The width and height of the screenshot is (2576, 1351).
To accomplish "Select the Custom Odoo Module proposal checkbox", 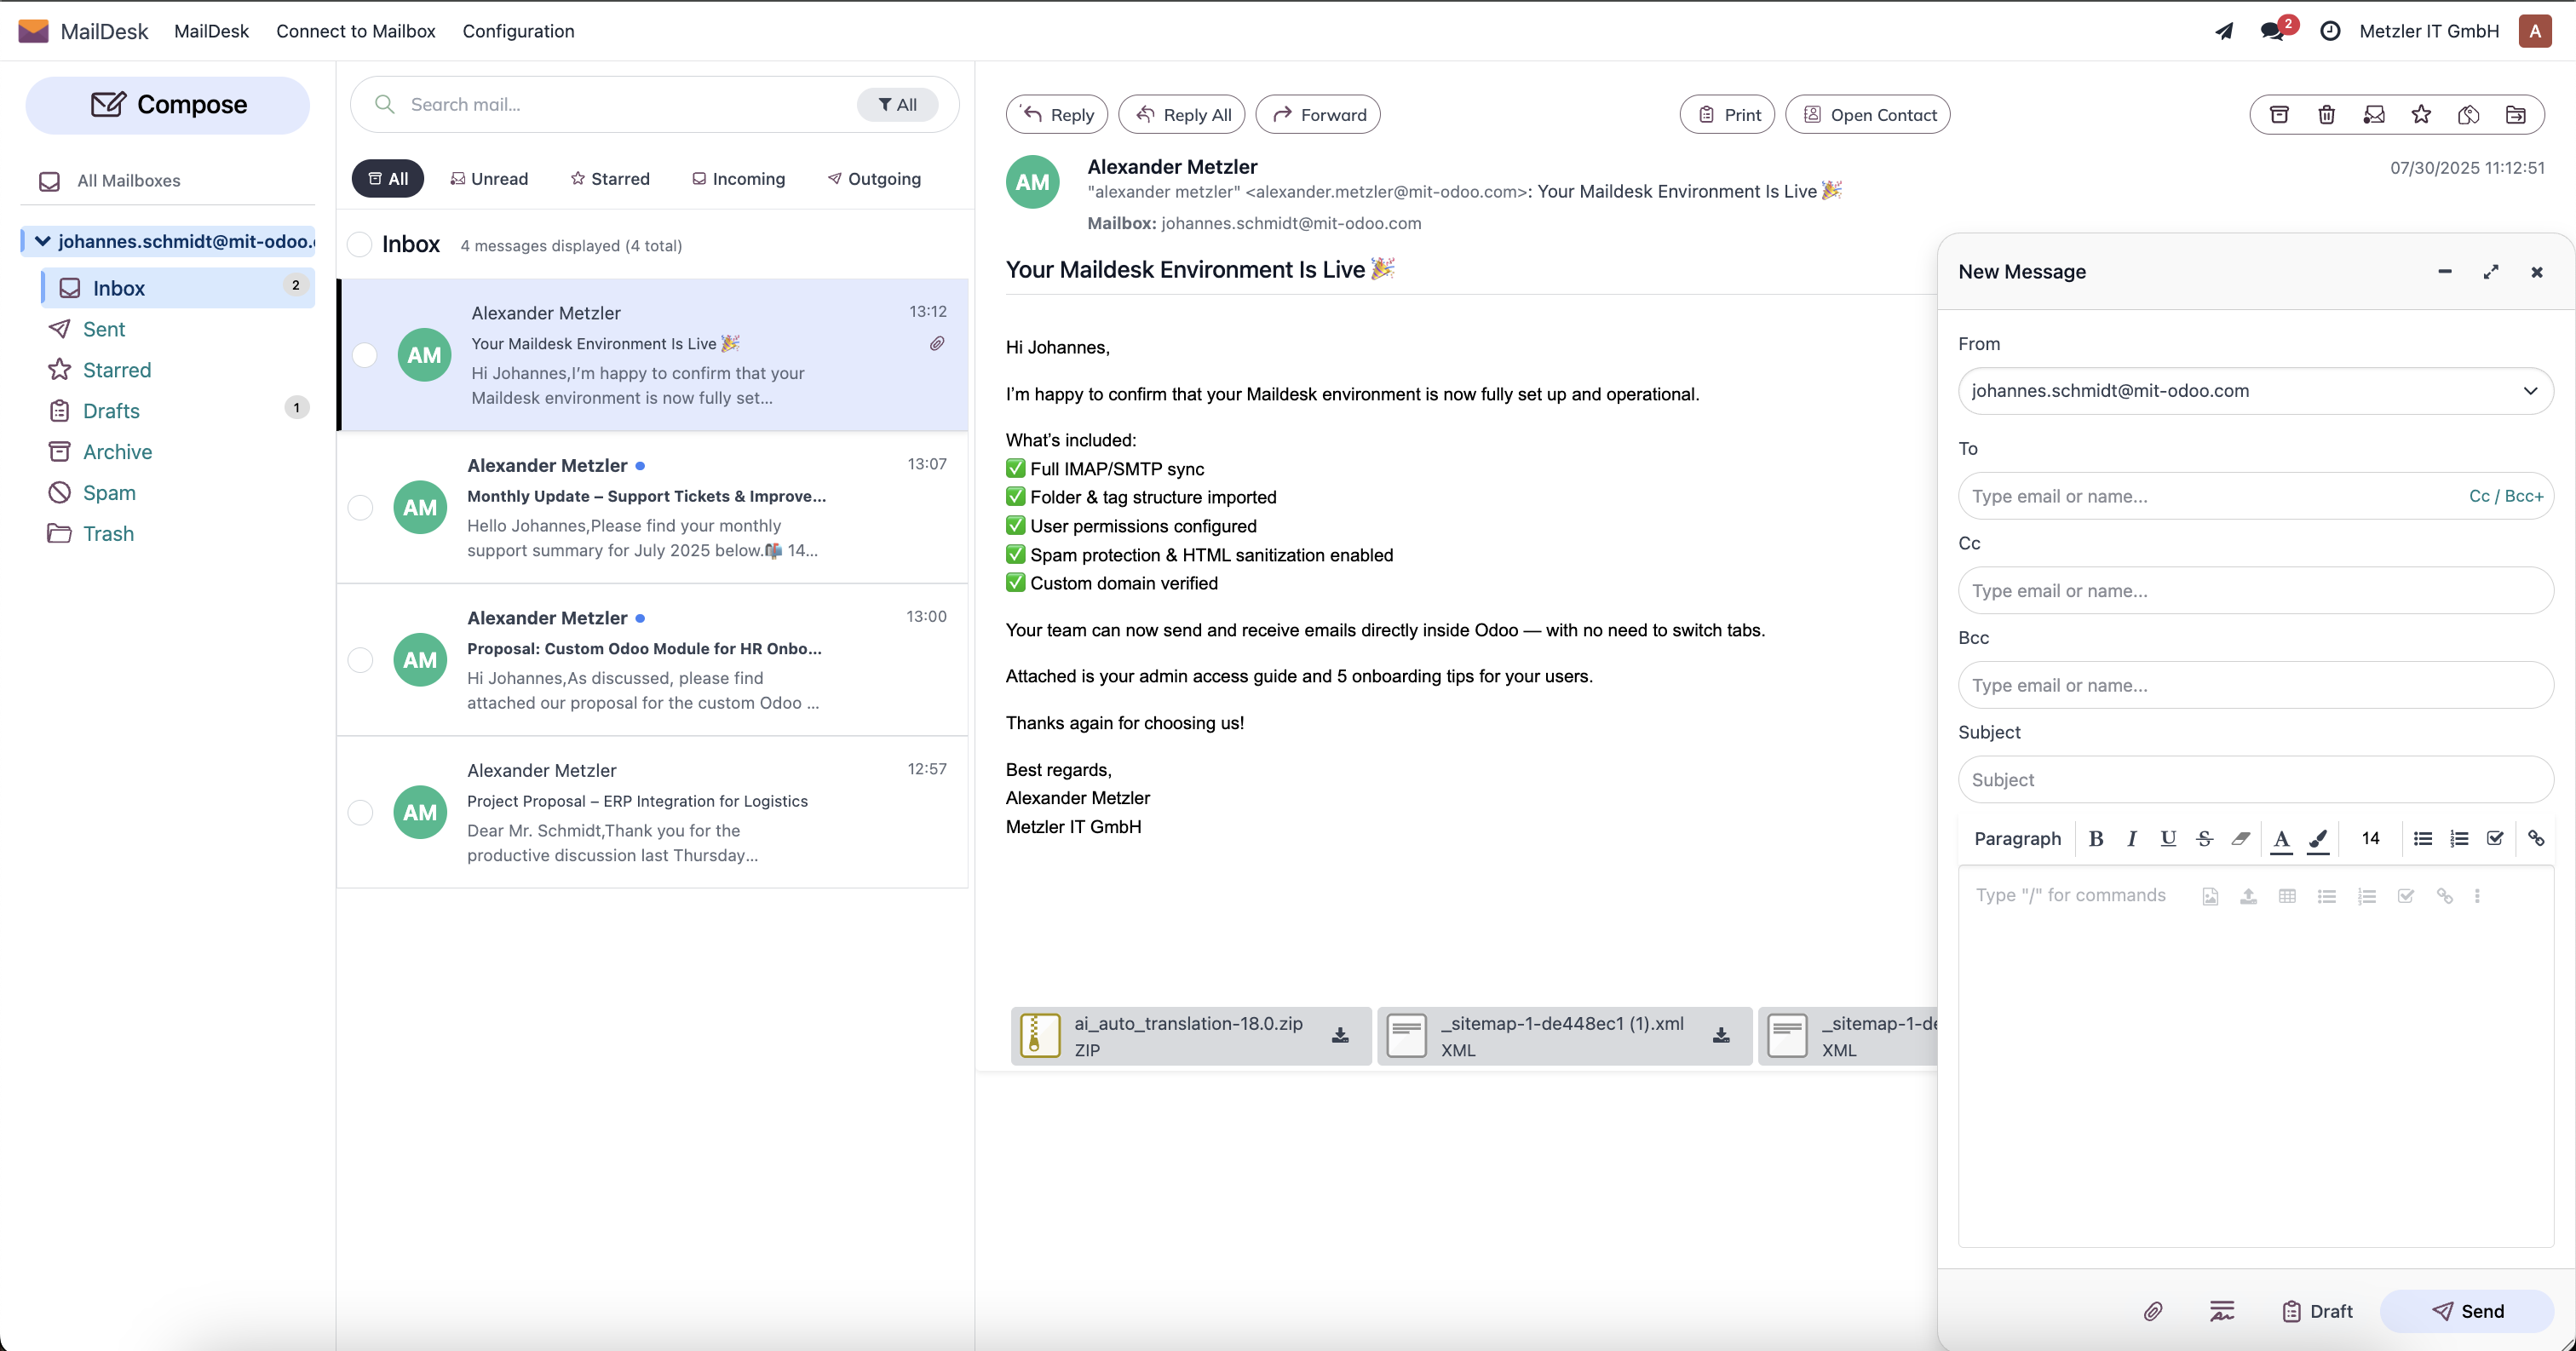I will (x=360, y=660).
